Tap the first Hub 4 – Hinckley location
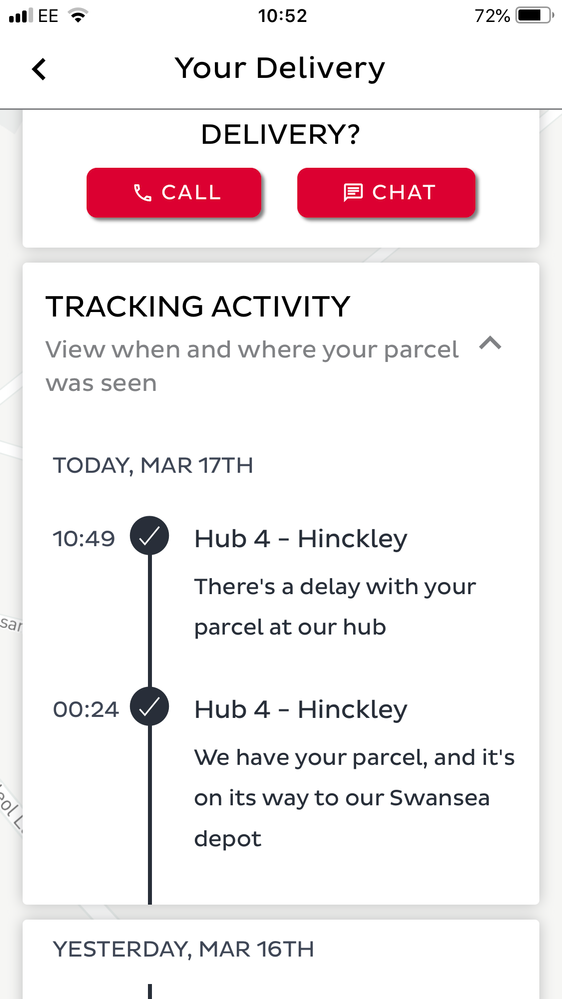The height and width of the screenshot is (999, 562). (301, 539)
